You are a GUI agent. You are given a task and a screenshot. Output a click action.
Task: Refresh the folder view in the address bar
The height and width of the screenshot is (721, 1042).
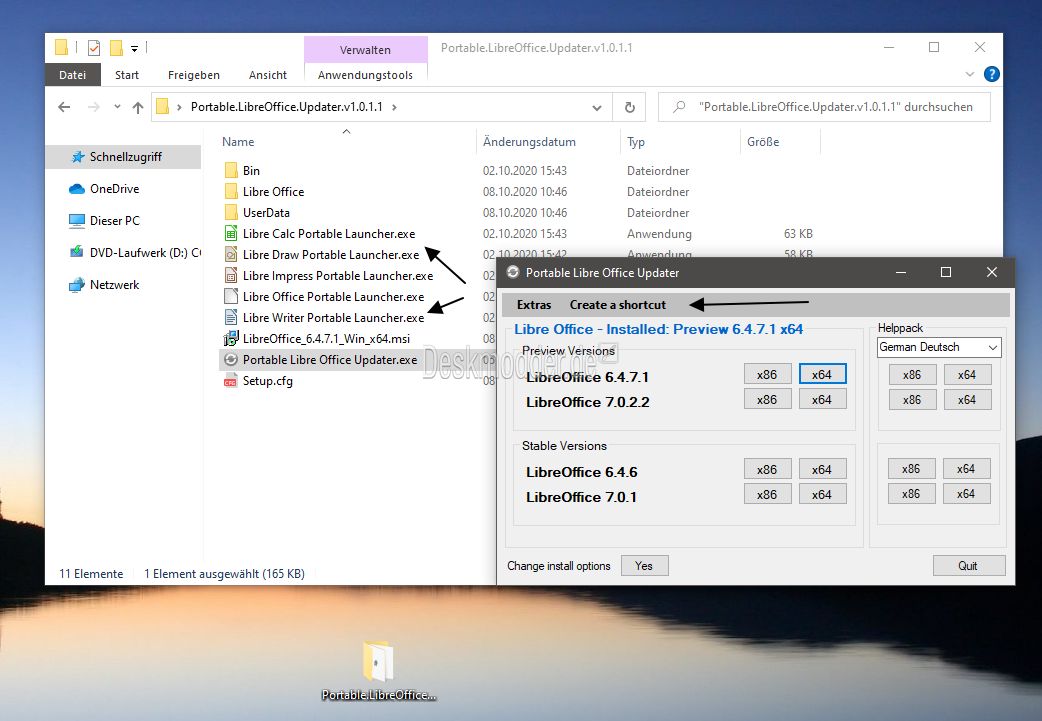tap(629, 107)
